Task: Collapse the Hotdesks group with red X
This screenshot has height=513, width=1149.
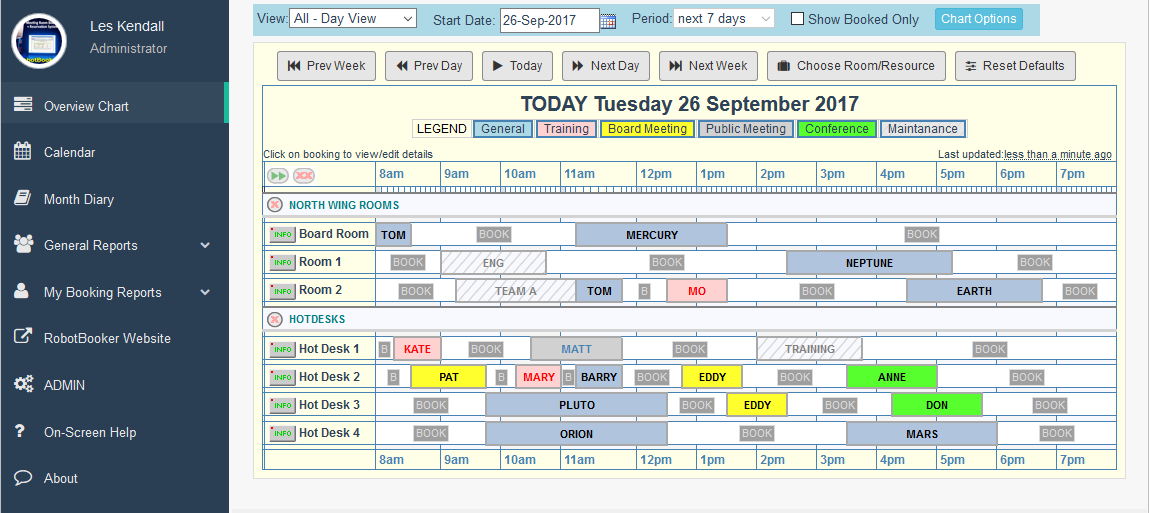Action: tap(275, 320)
